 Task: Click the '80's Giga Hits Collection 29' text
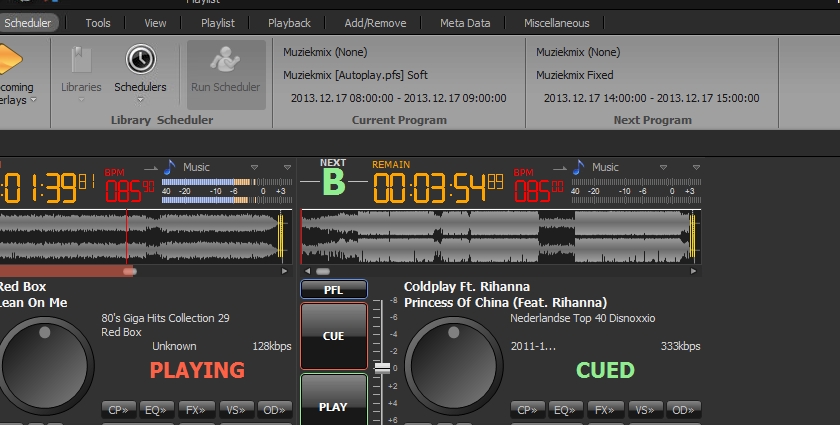(x=166, y=318)
